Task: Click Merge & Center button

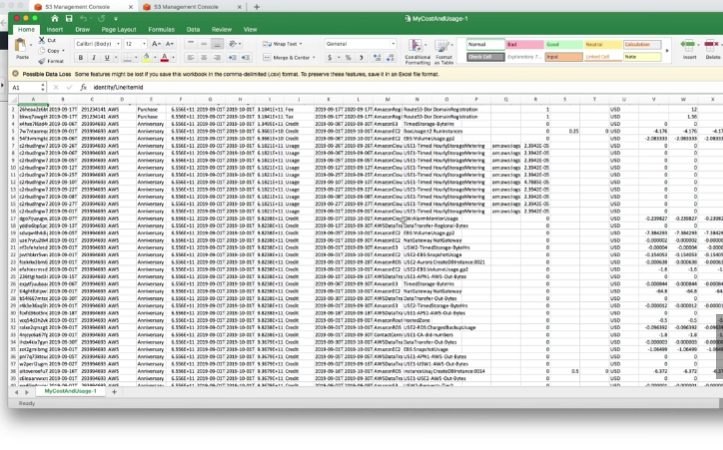Action: [289, 58]
